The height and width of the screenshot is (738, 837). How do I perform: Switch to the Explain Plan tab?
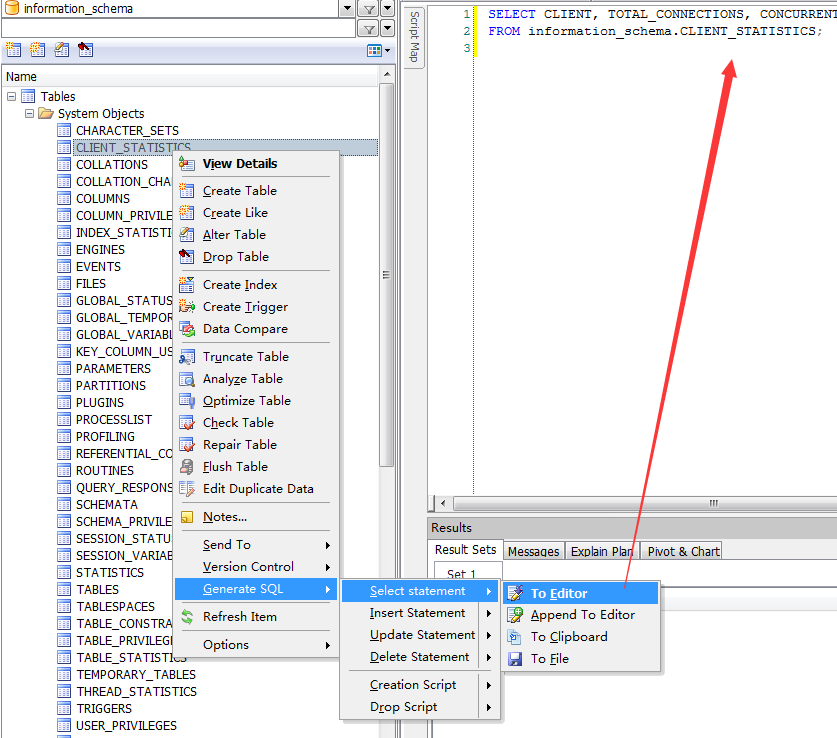[602, 552]
